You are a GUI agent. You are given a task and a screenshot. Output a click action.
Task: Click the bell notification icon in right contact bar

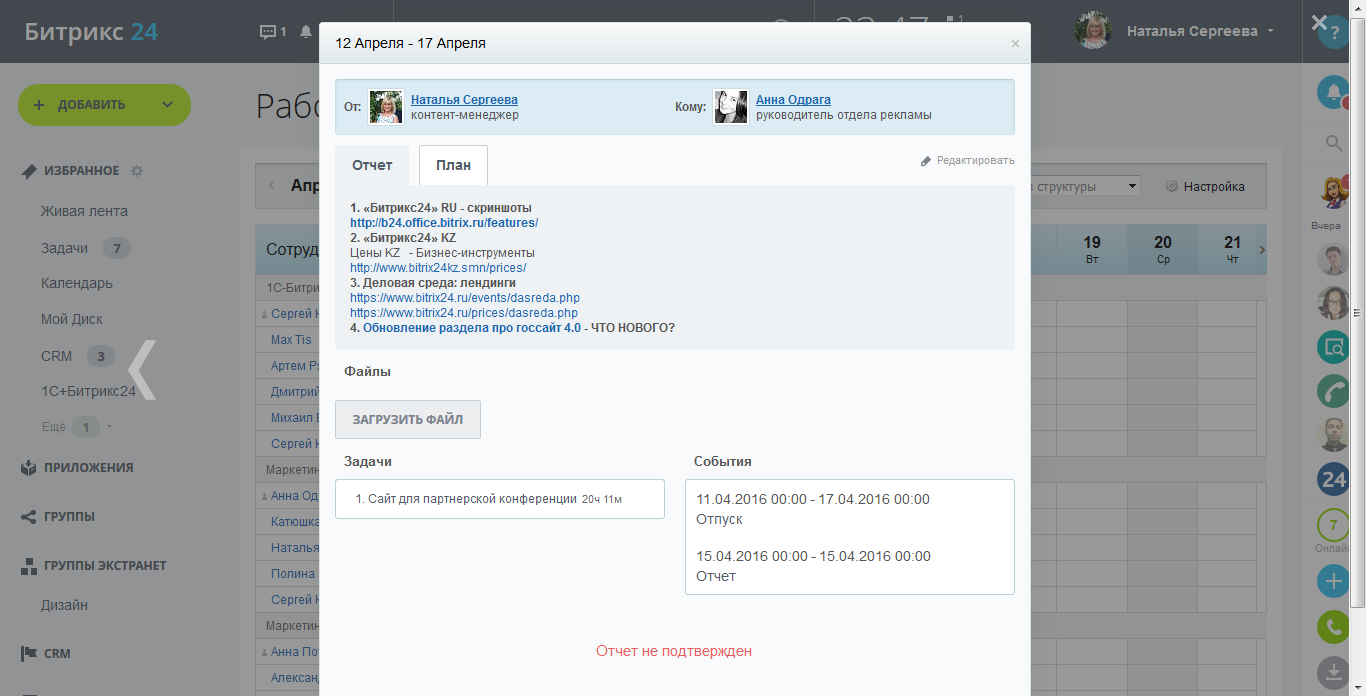point(1333,93)
